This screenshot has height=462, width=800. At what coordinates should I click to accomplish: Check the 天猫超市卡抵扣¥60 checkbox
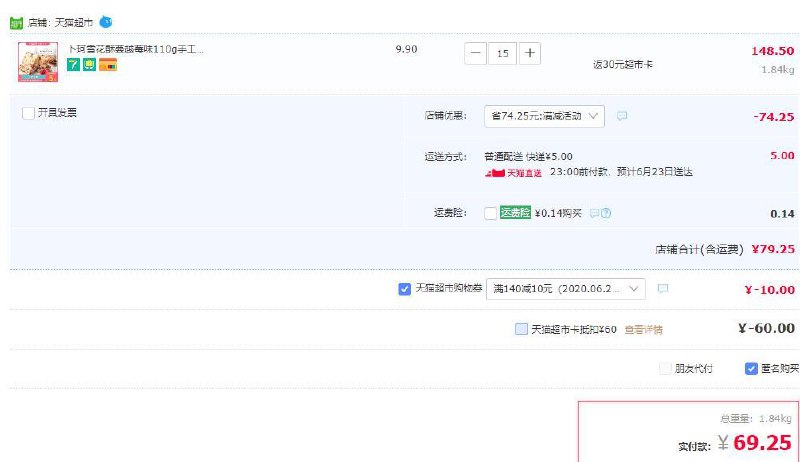coord(521,329)
